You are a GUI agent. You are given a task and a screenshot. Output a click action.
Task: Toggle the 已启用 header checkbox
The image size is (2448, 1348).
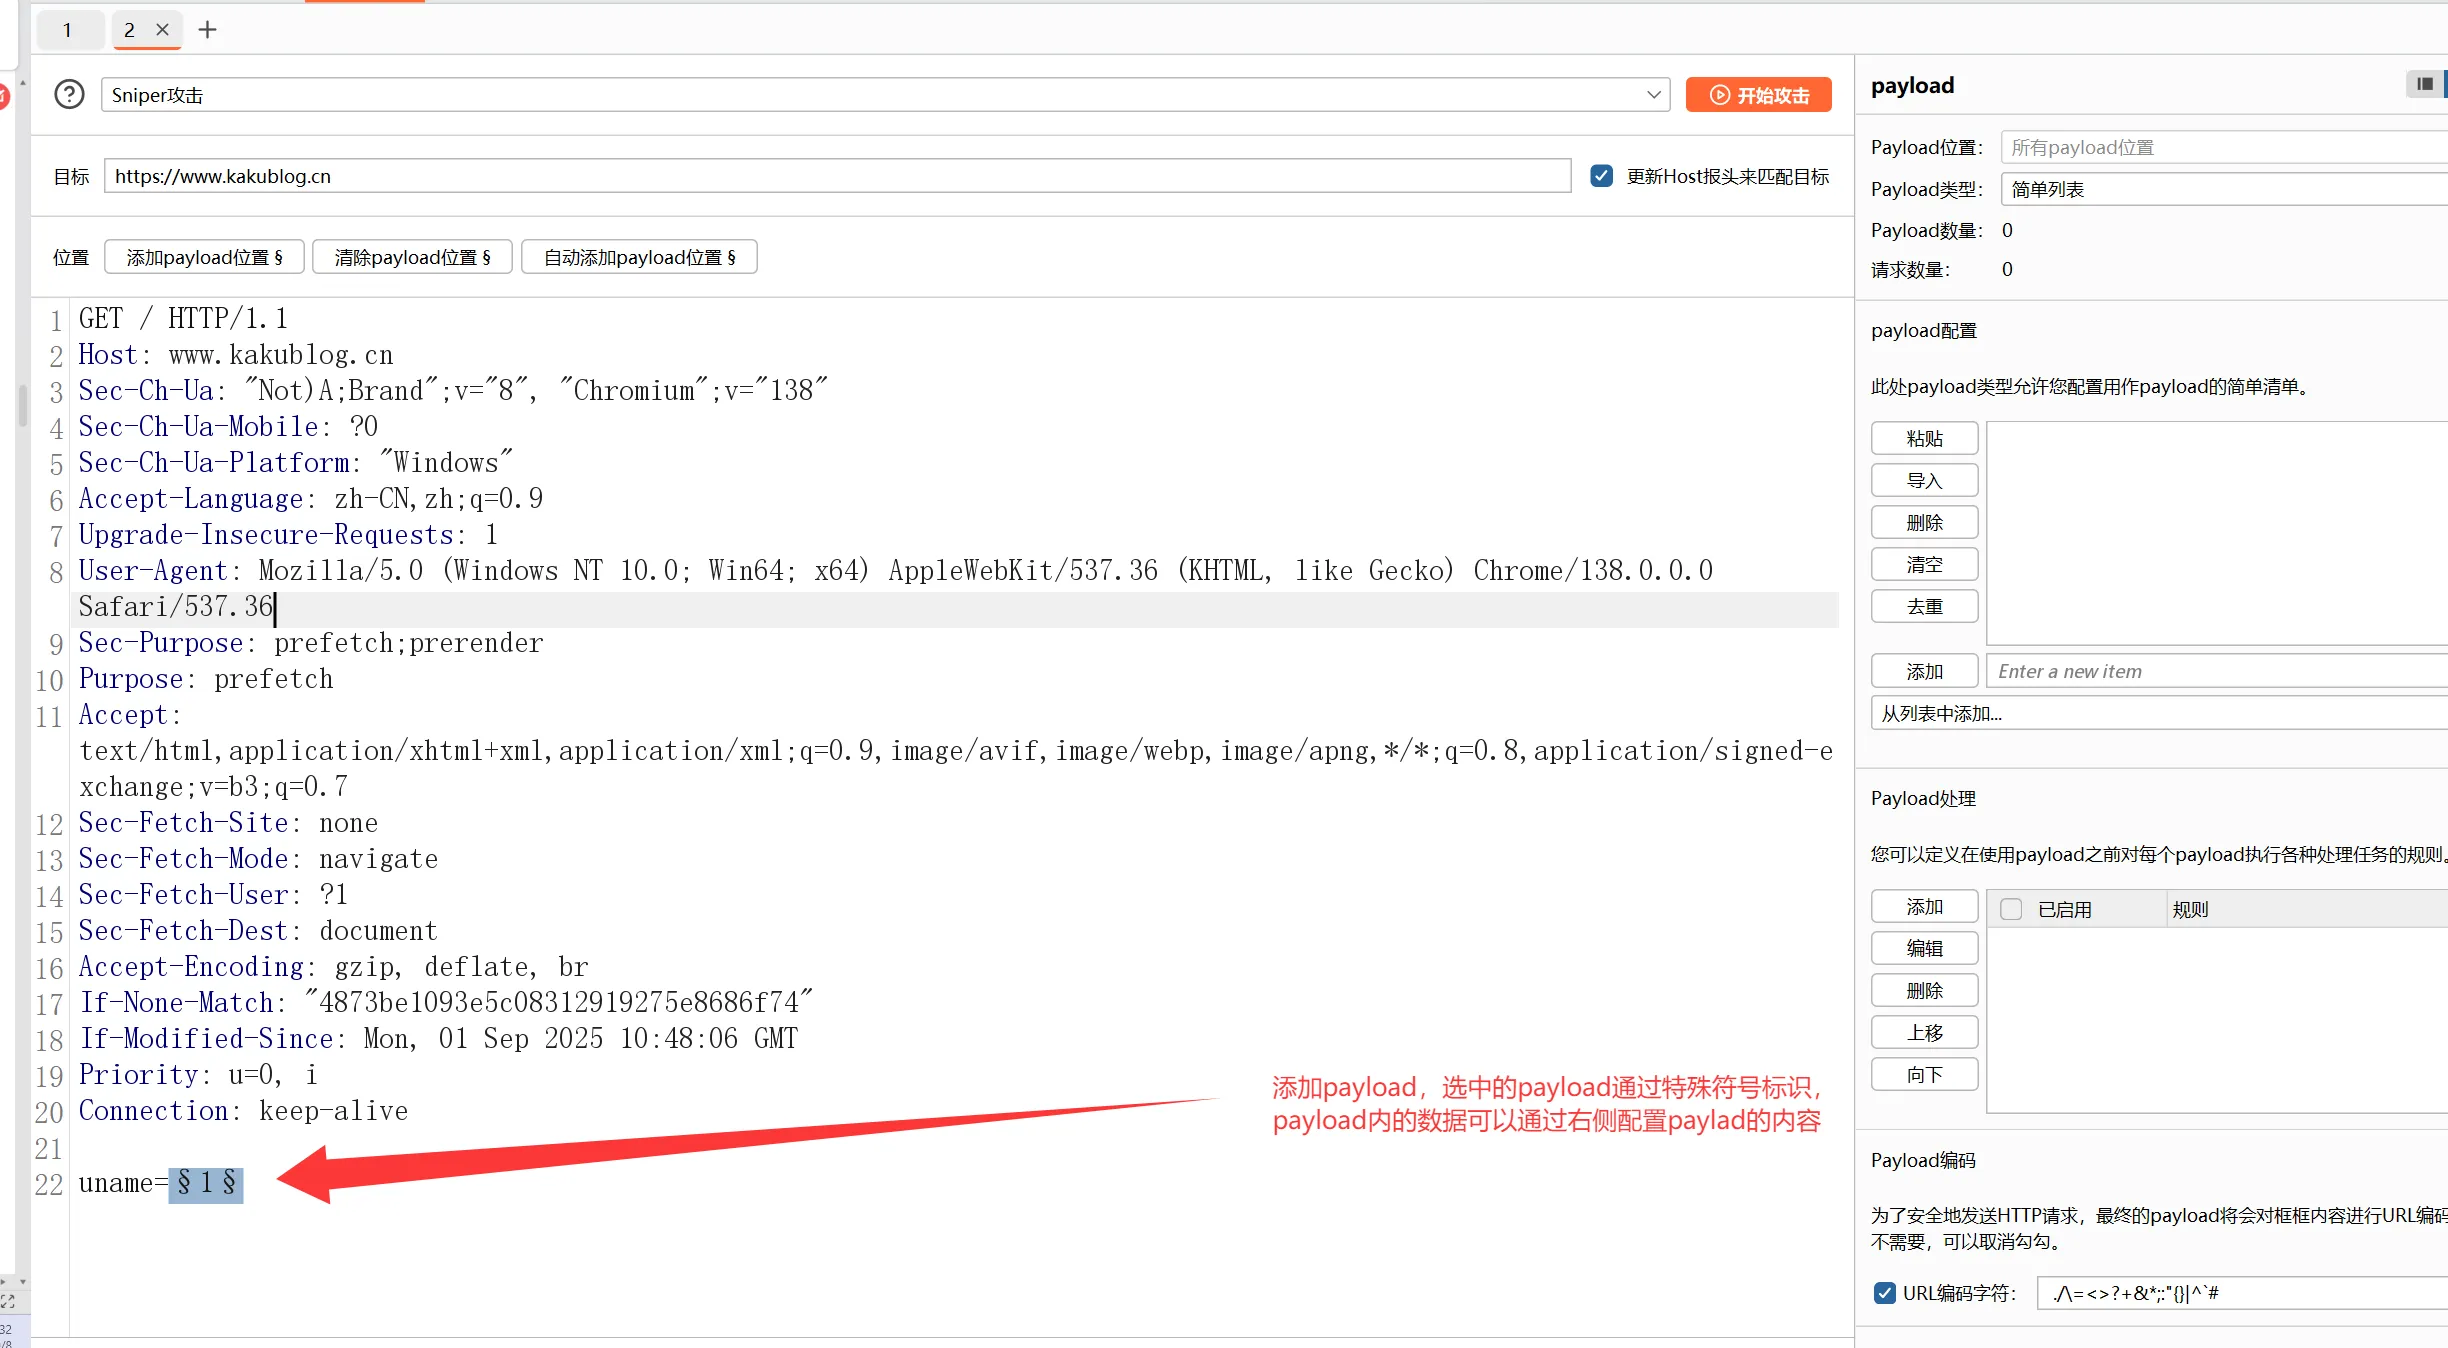[x=2011, y=909]
